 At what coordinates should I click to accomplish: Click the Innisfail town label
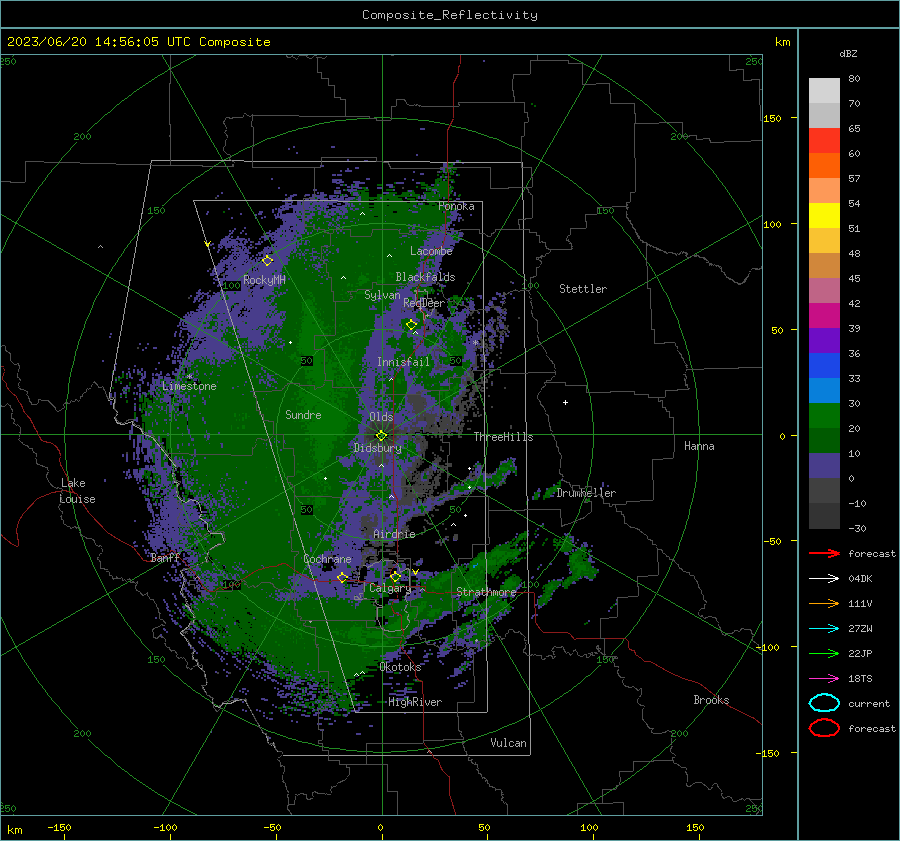tap(403, 362)
